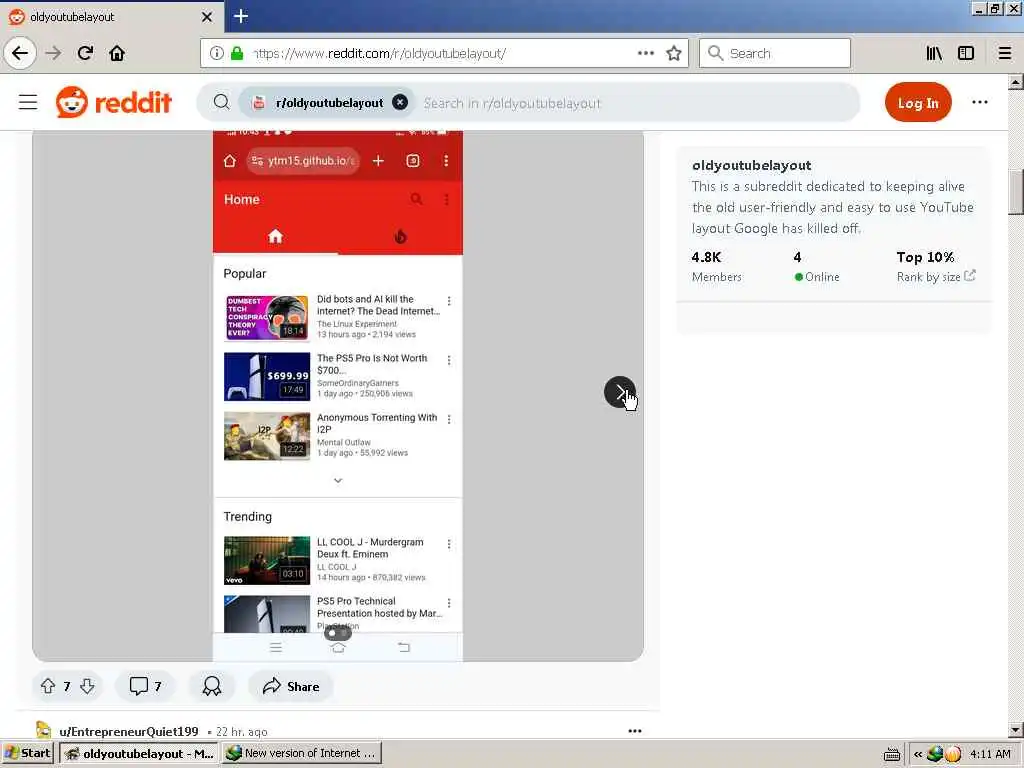Open Rank by size external link
Viewport: 1024px width, 768px height.
click(x=936, y=276)
